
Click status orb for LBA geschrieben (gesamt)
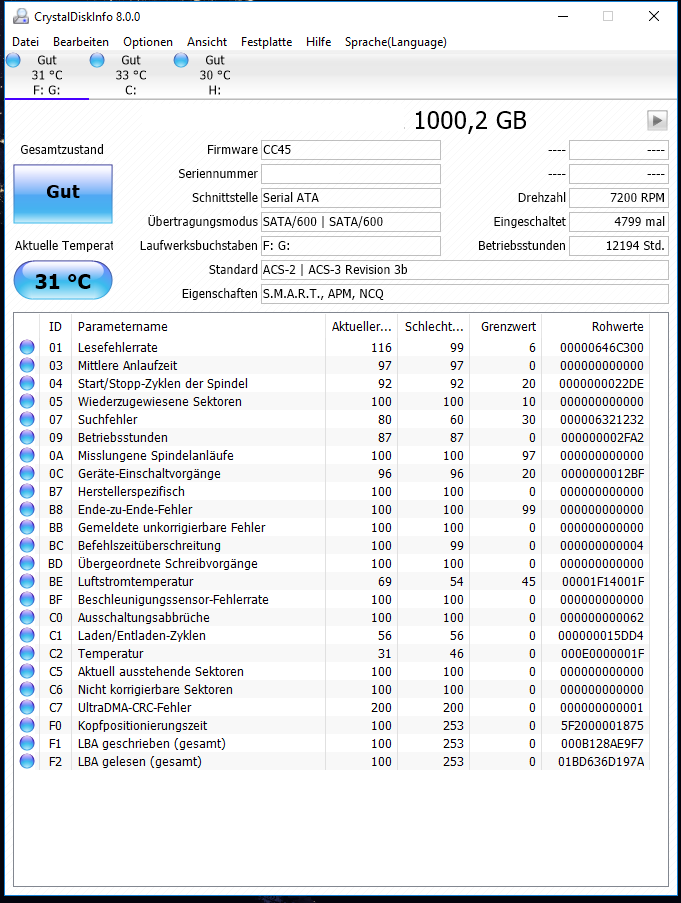coord(27,743)
